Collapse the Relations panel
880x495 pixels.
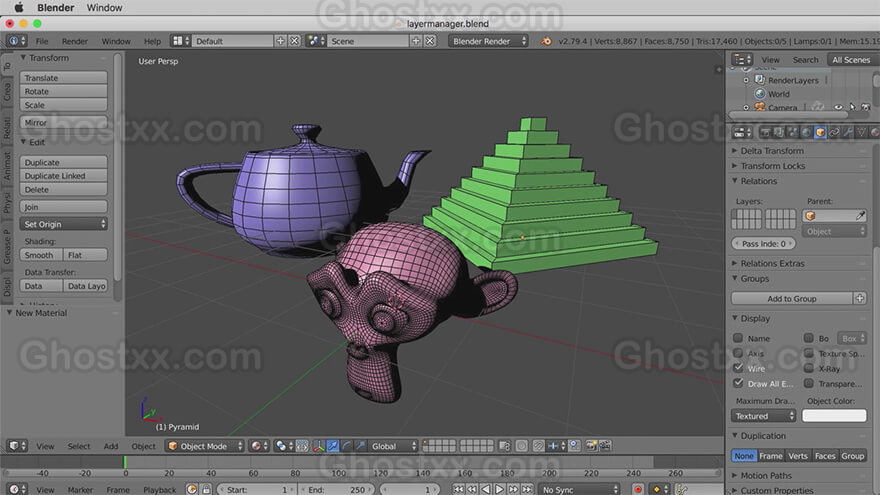tap(758, 181)
